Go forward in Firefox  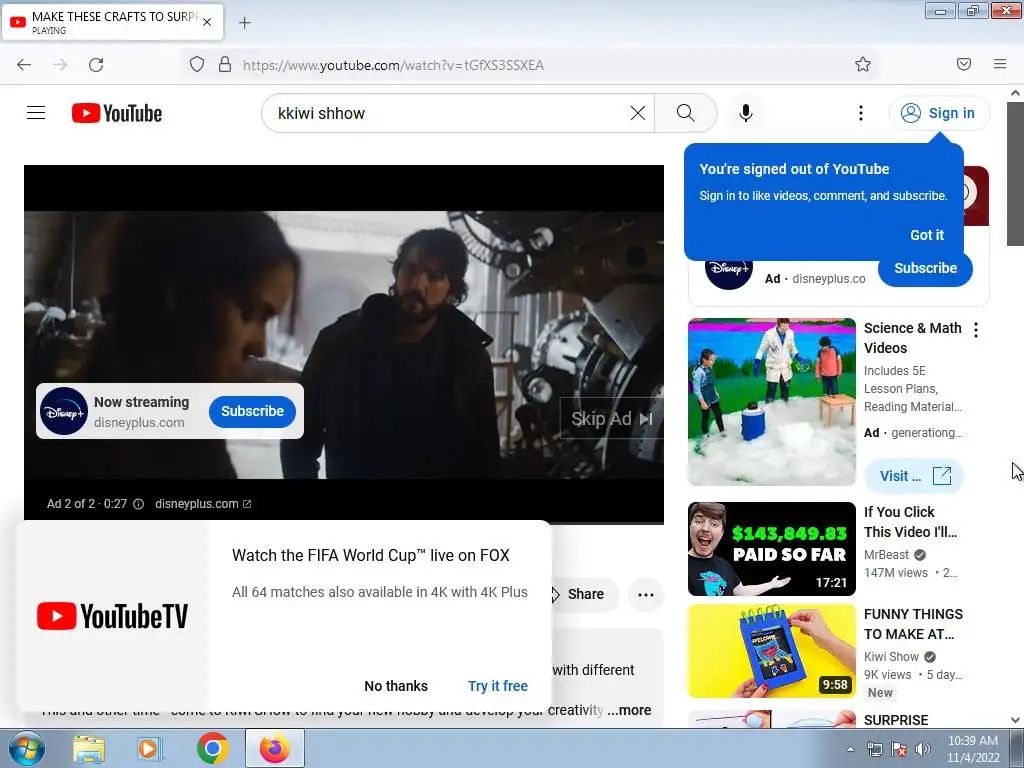tap(60, 65)
